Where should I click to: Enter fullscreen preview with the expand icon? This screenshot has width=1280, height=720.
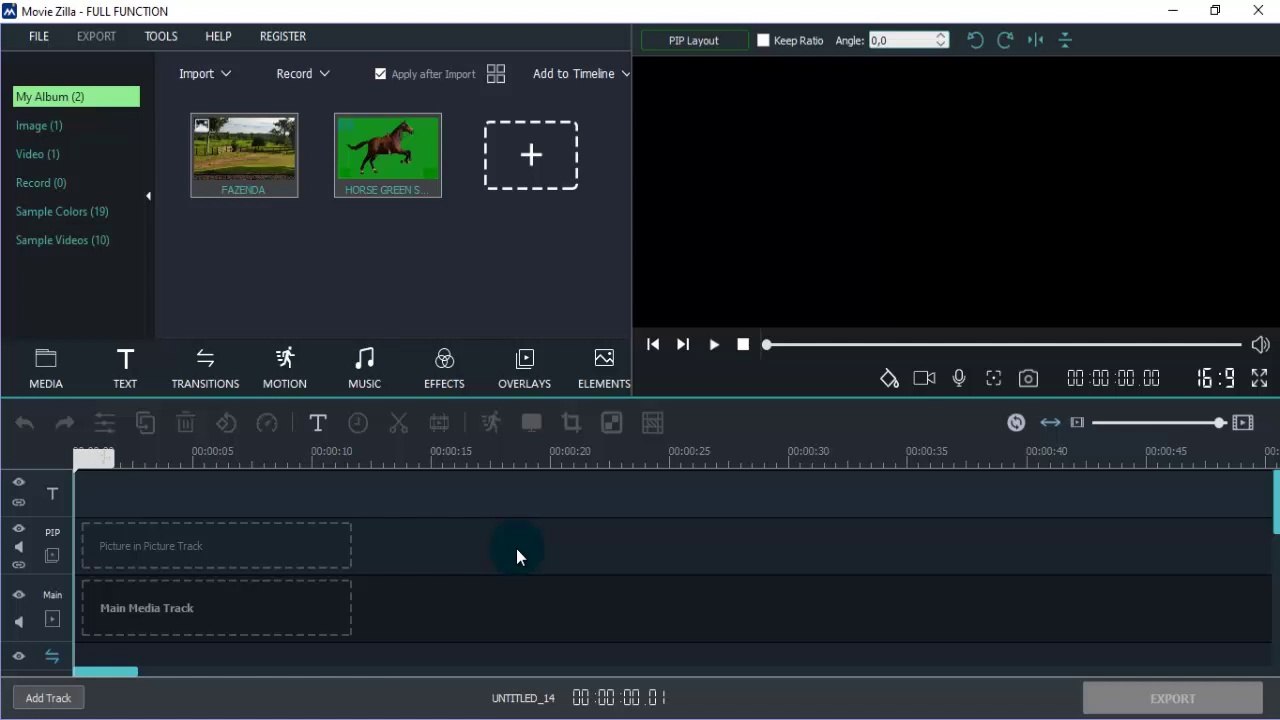pyautogui.click(x=1259, y=378)
